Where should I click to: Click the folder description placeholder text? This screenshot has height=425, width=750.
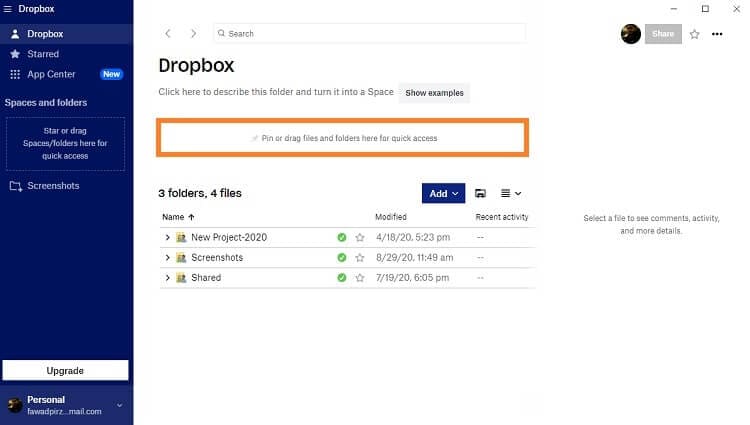point(276,92)
